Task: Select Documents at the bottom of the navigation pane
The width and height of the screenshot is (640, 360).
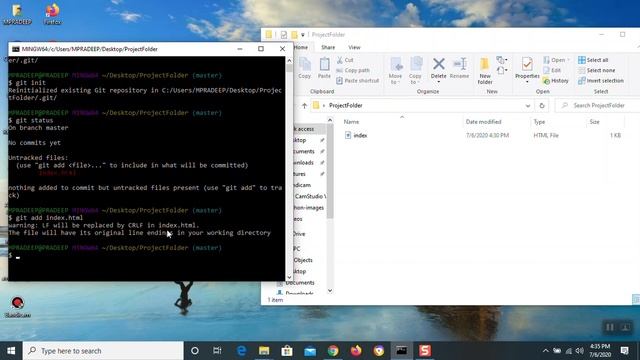Action: tap(300, 282)
